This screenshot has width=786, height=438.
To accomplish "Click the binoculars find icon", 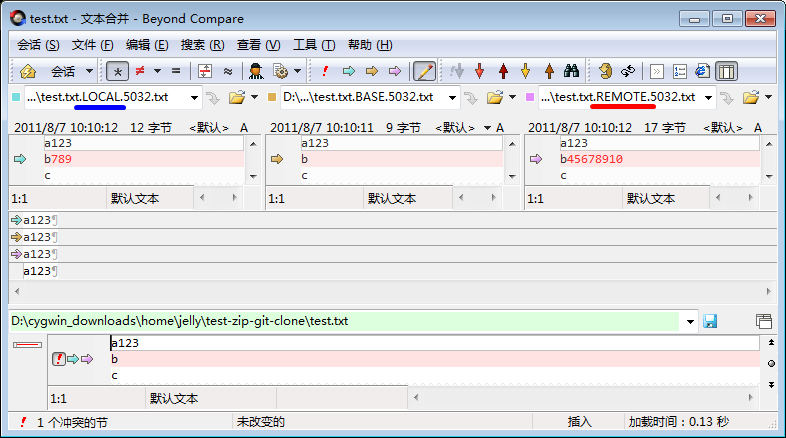I will coord(572,71).
